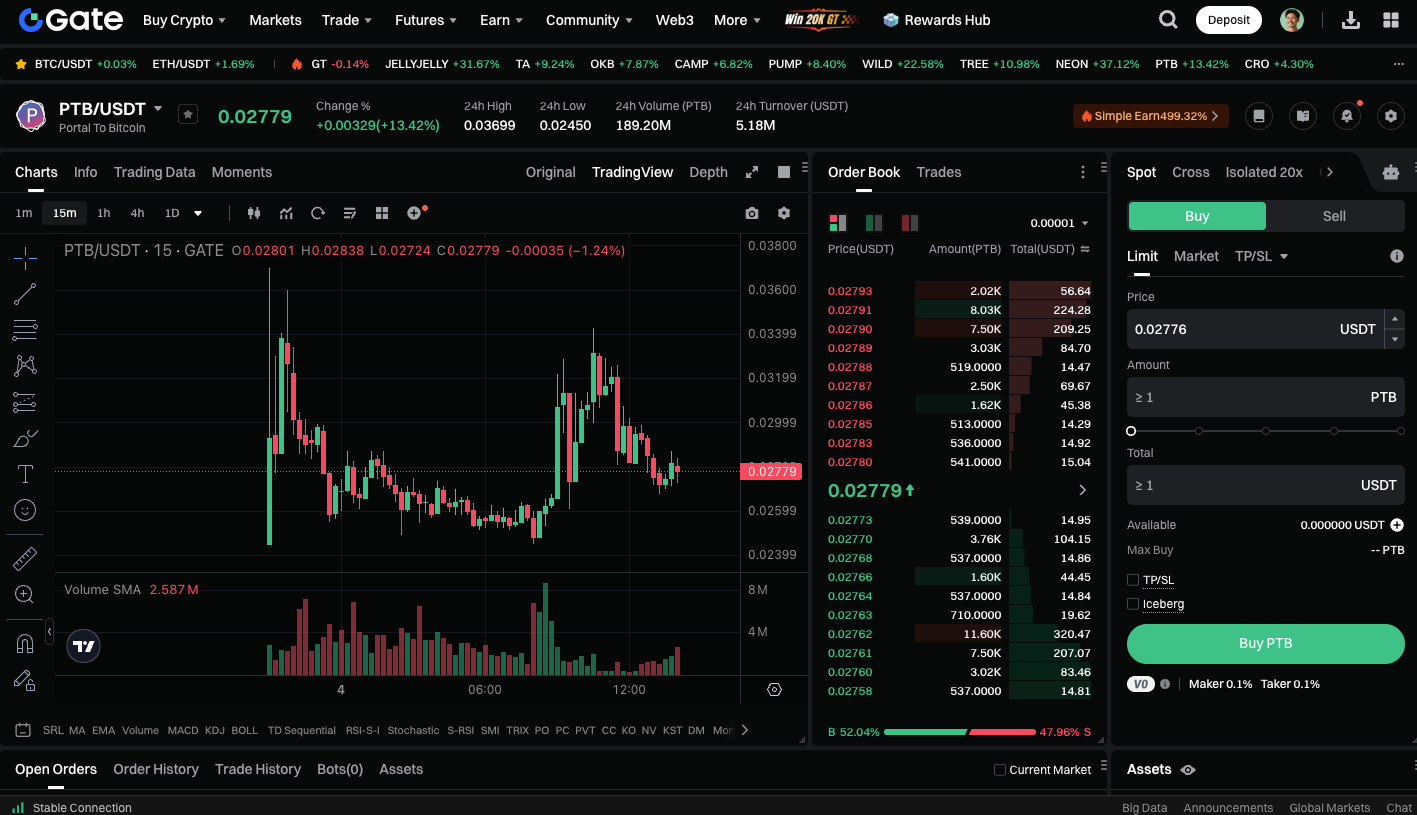The width and height of the screenshot is (1417, 815).
Task: Enable the Iceberg checkbox
Action: (1133, 604)
